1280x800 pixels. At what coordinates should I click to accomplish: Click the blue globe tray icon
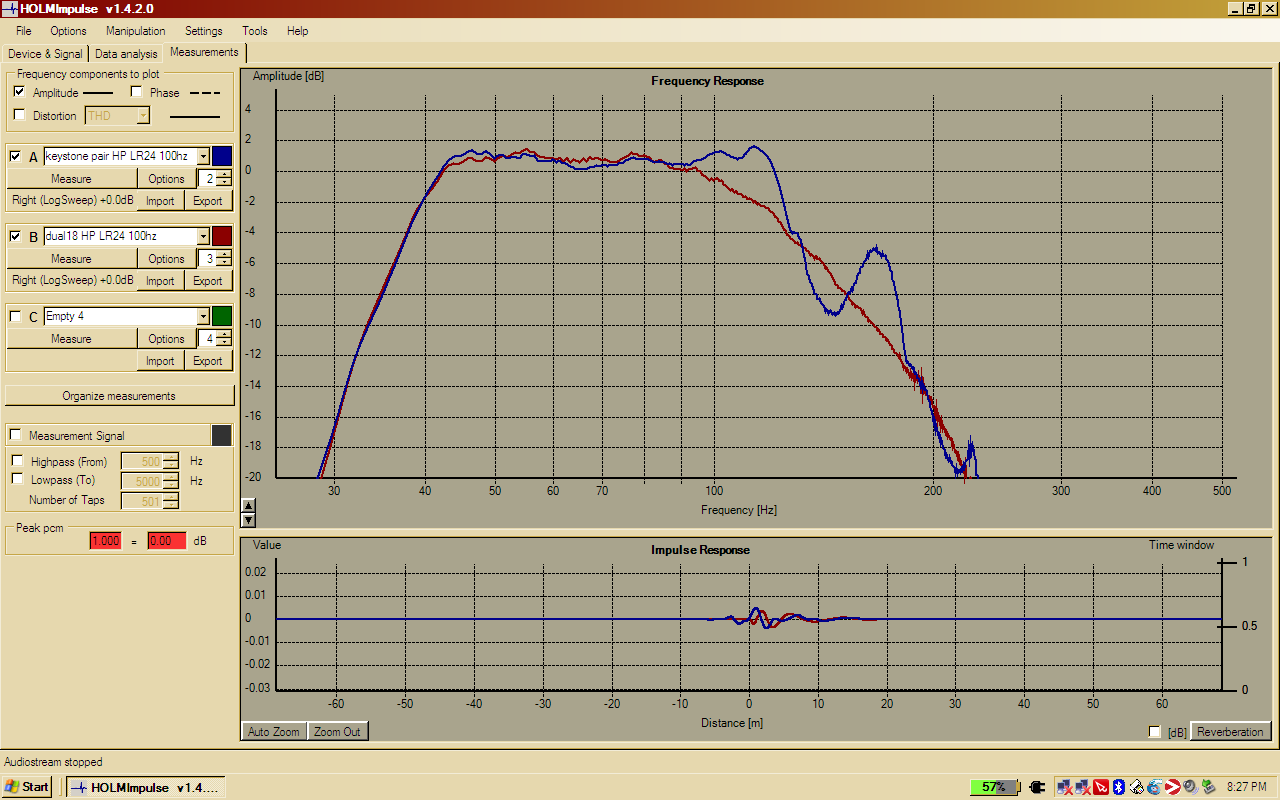(x=1154, y=787)
